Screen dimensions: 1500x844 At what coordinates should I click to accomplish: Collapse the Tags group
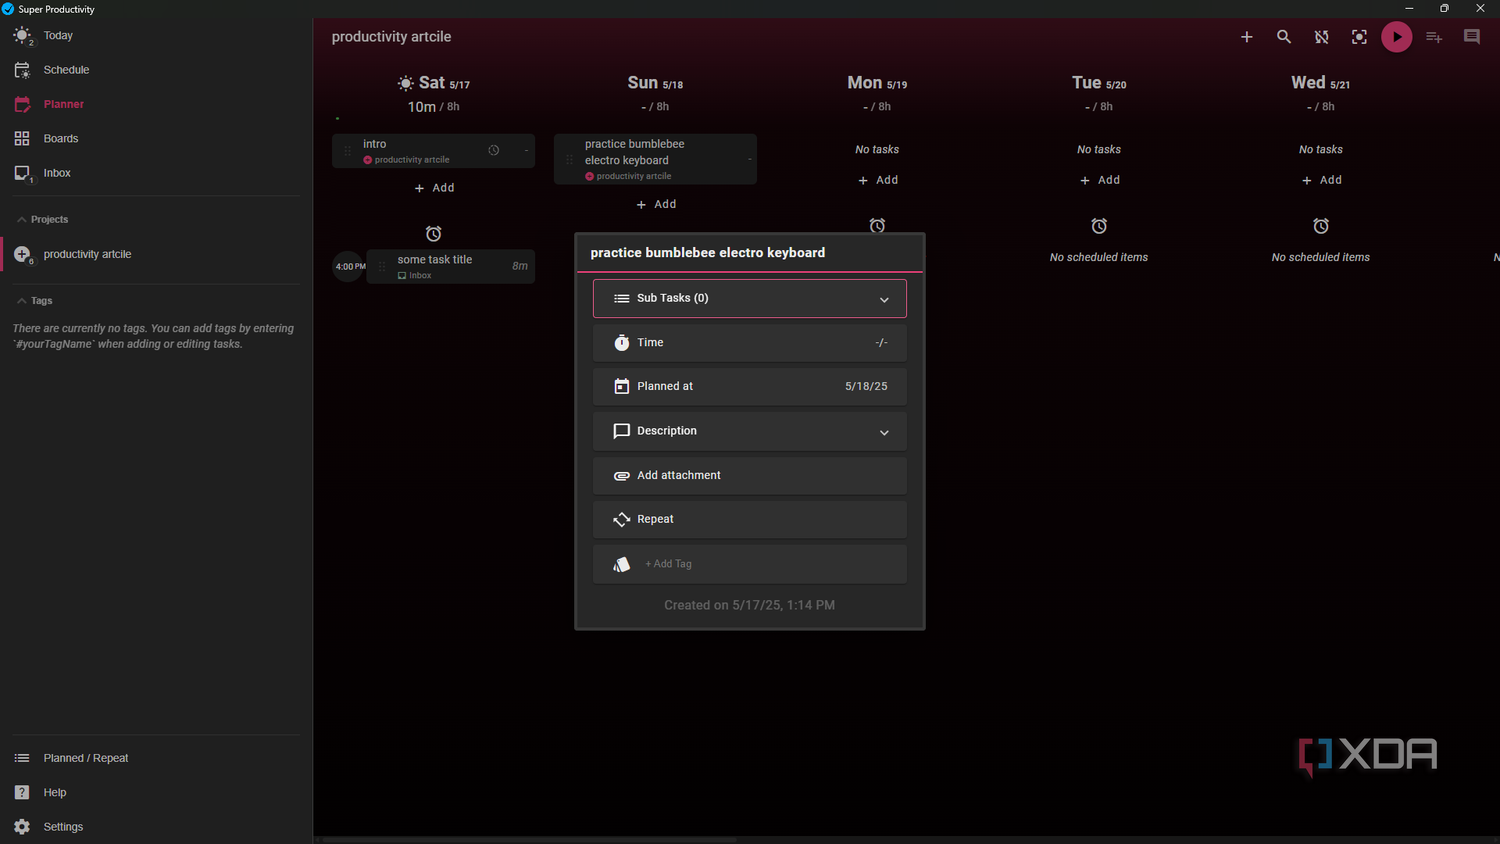point(34,300)
